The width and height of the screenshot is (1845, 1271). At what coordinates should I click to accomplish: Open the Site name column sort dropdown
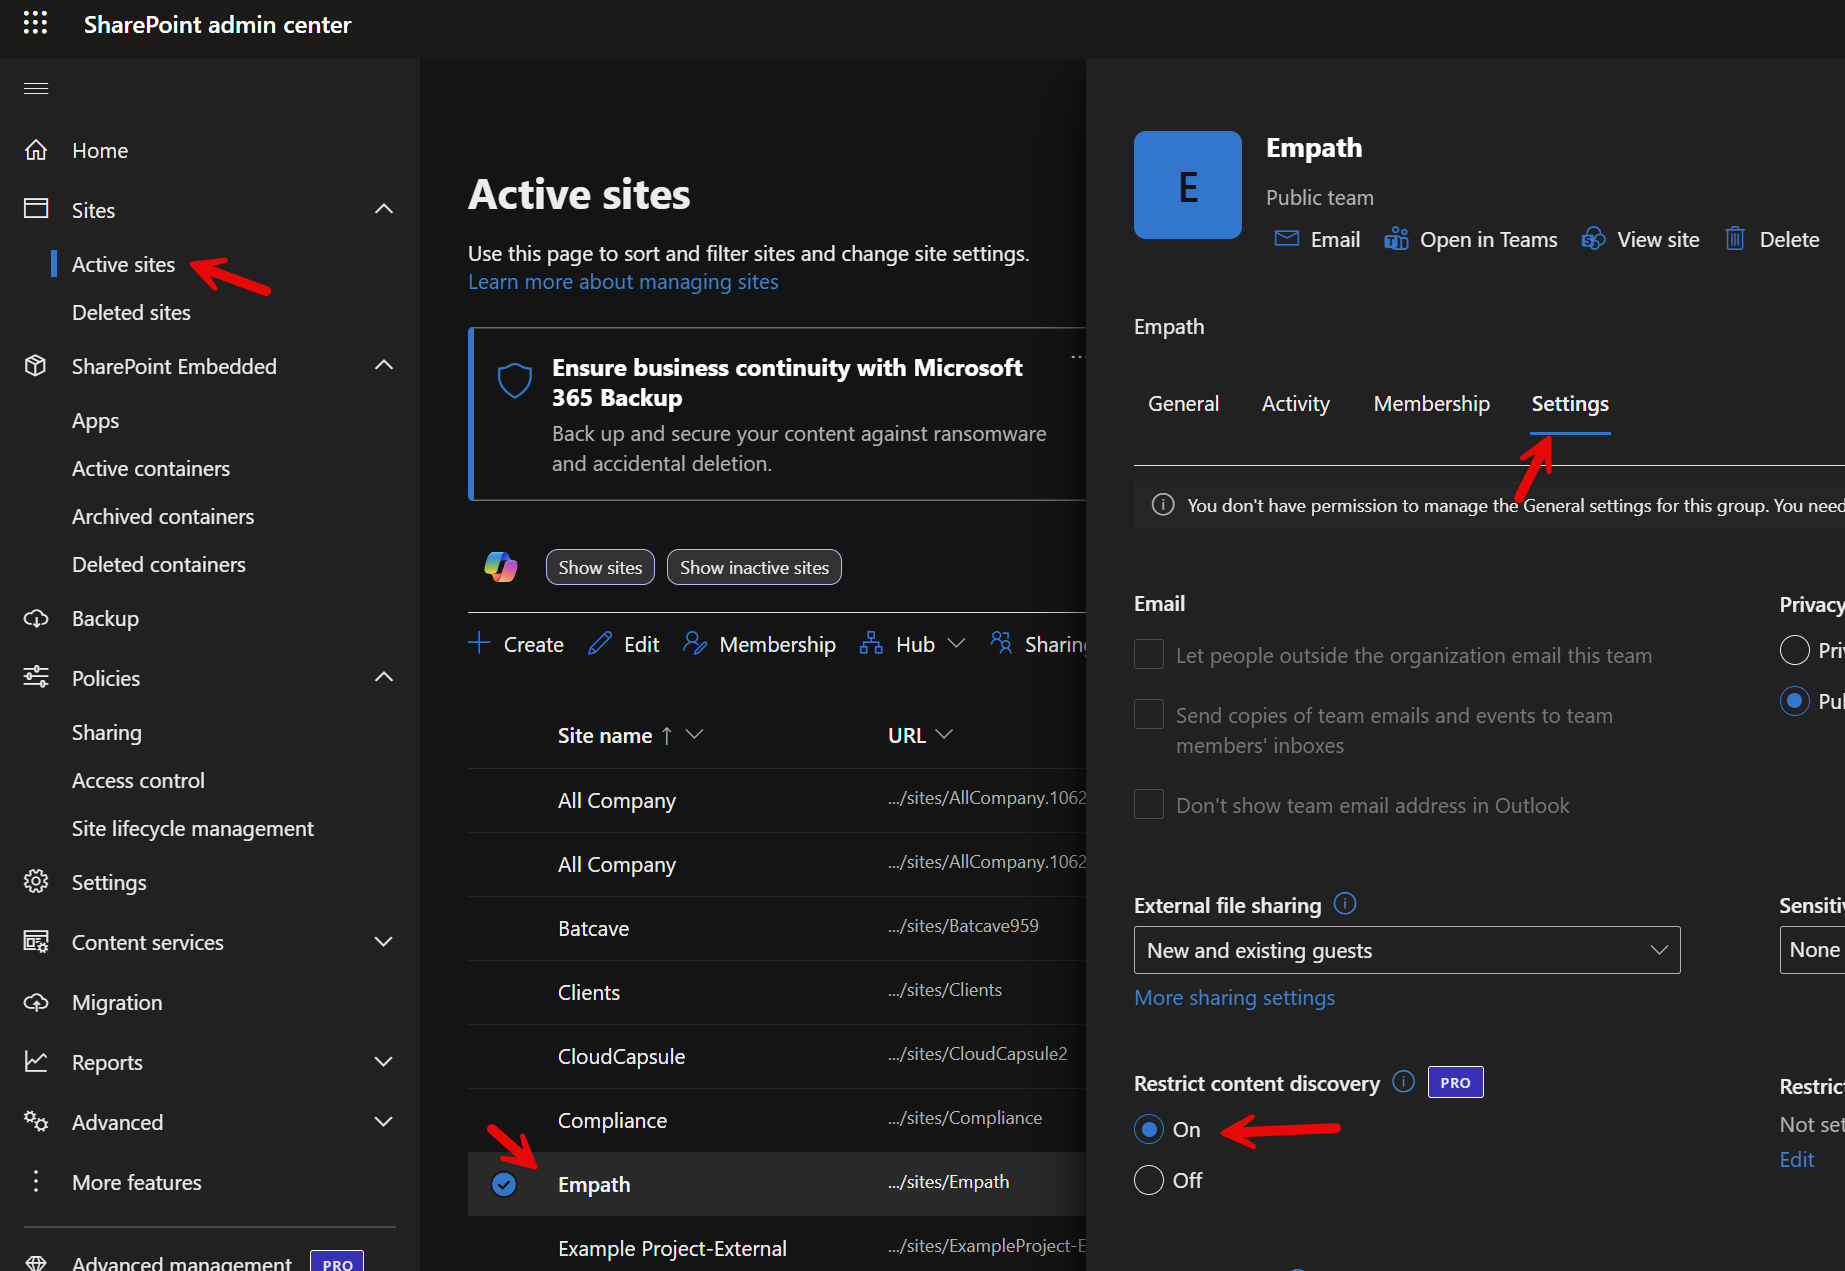pos(694,735)
